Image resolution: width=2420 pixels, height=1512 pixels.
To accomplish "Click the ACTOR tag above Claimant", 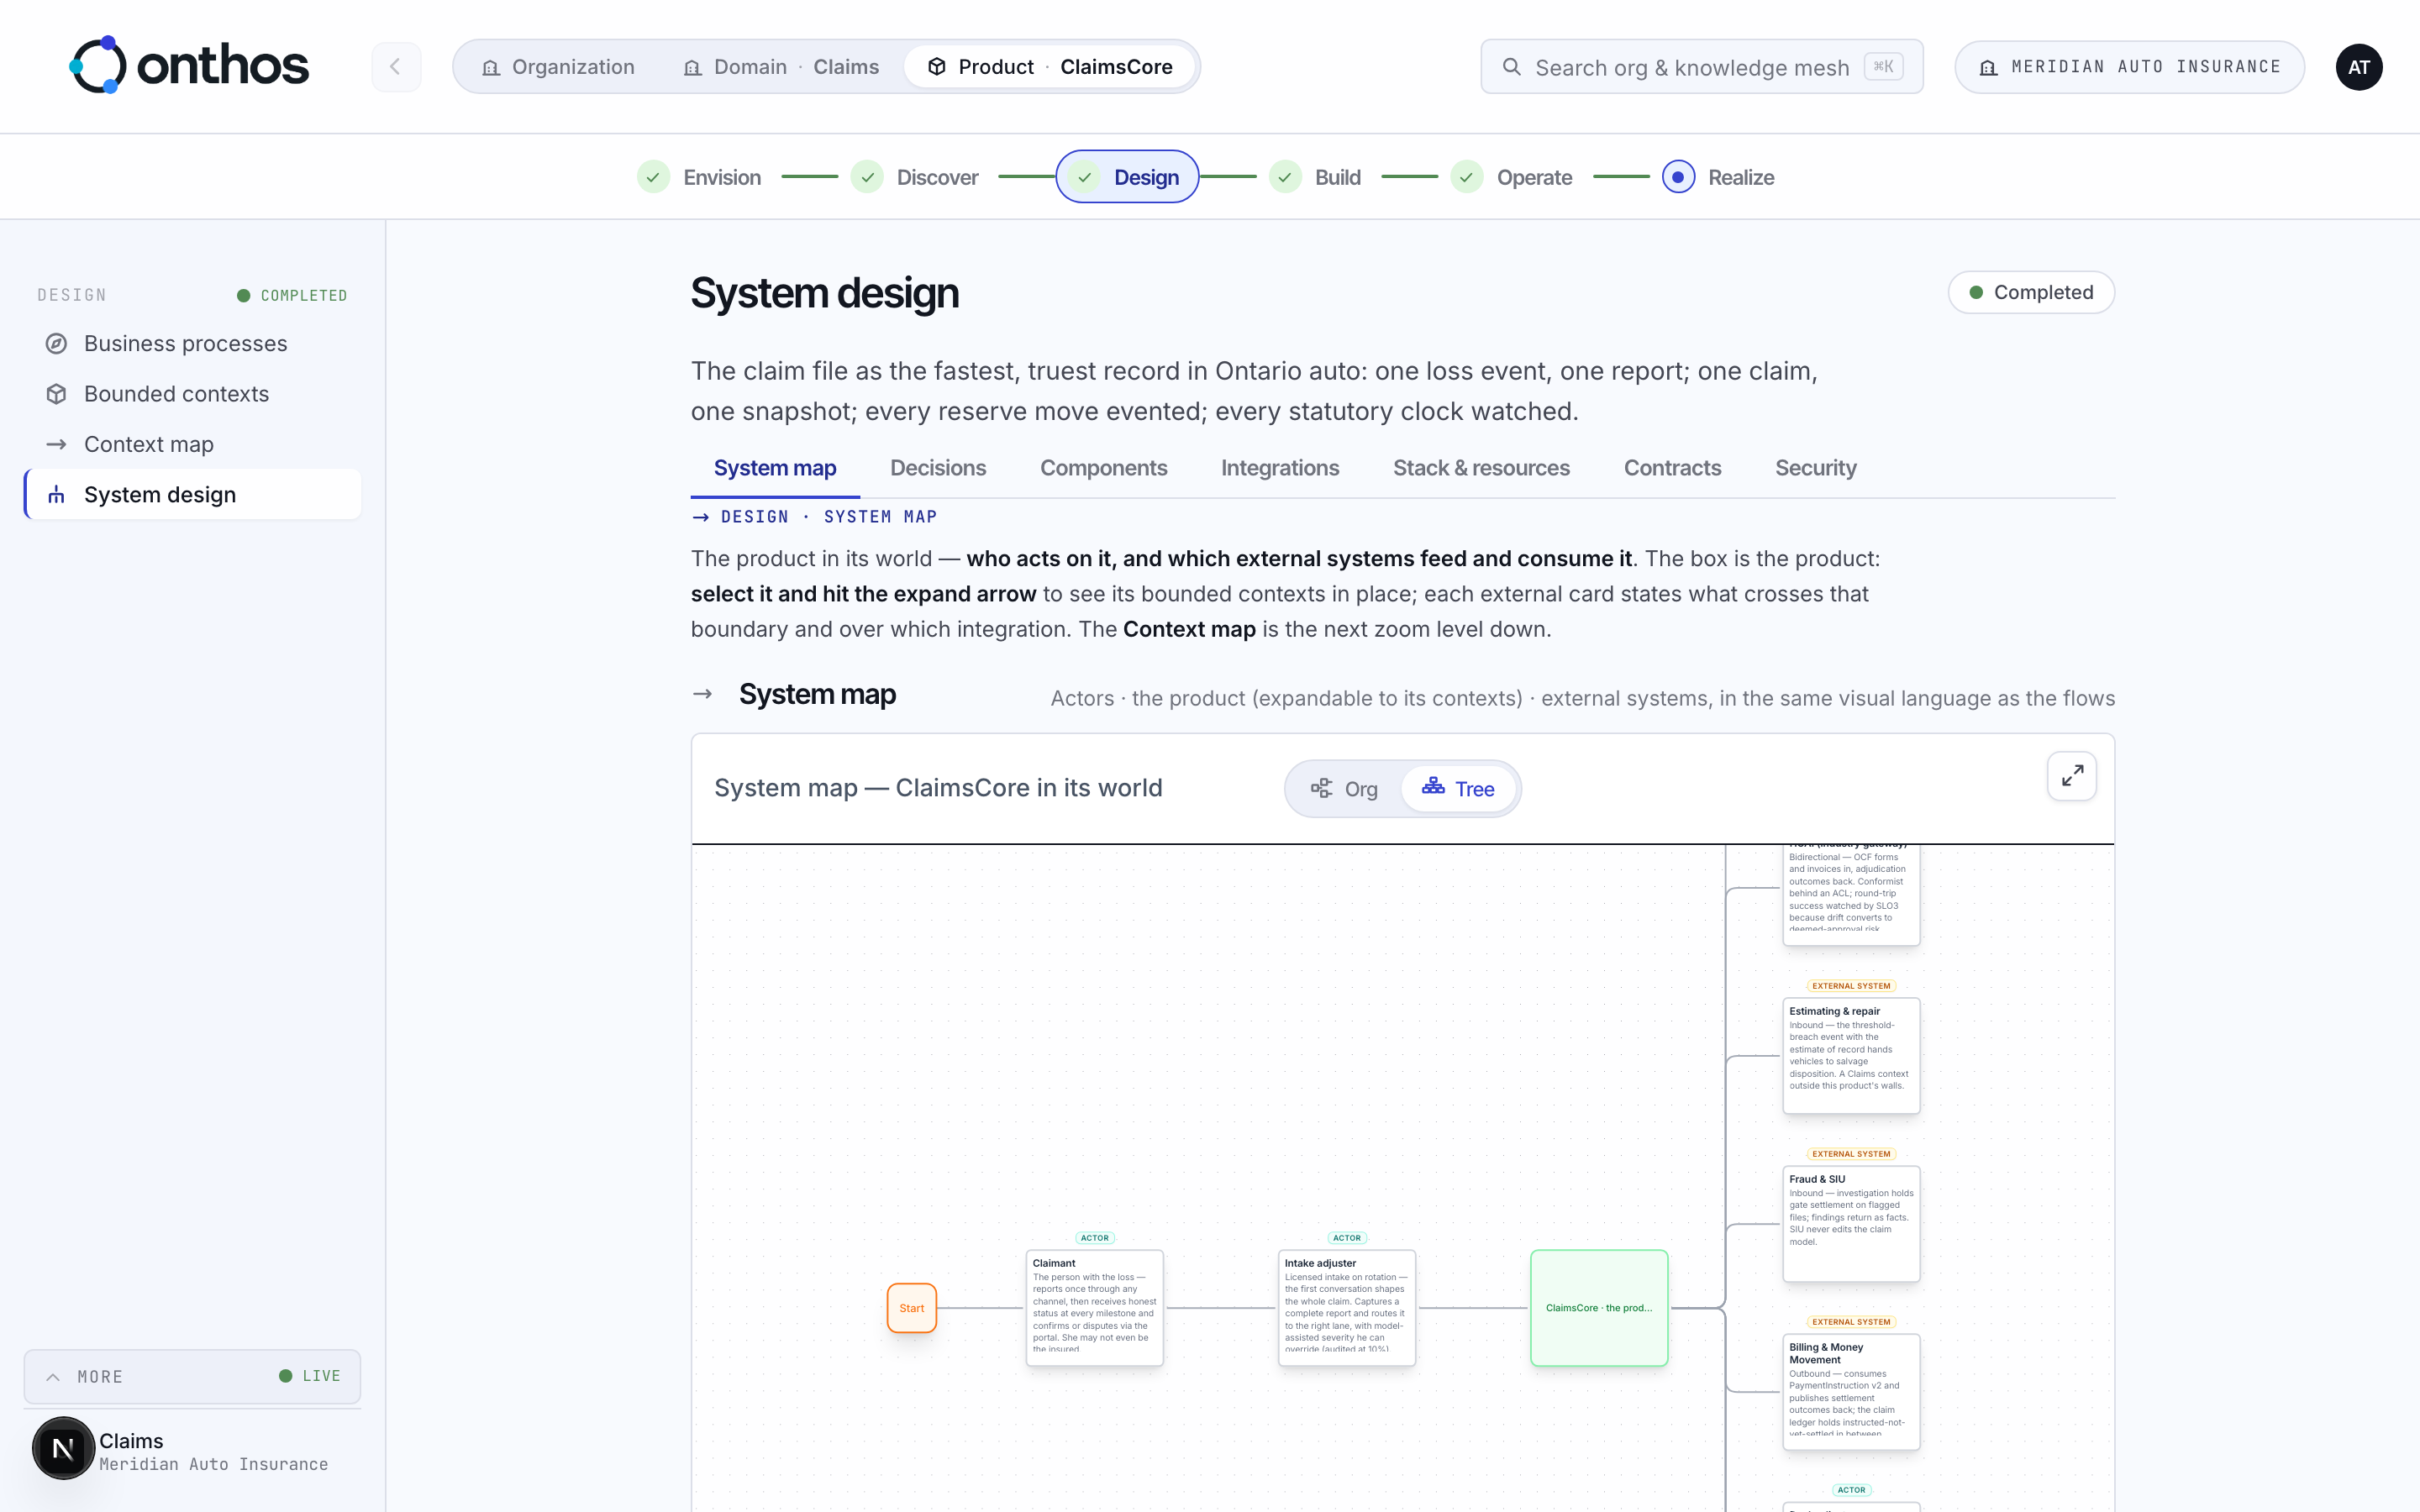I will pos(1094,1237).
